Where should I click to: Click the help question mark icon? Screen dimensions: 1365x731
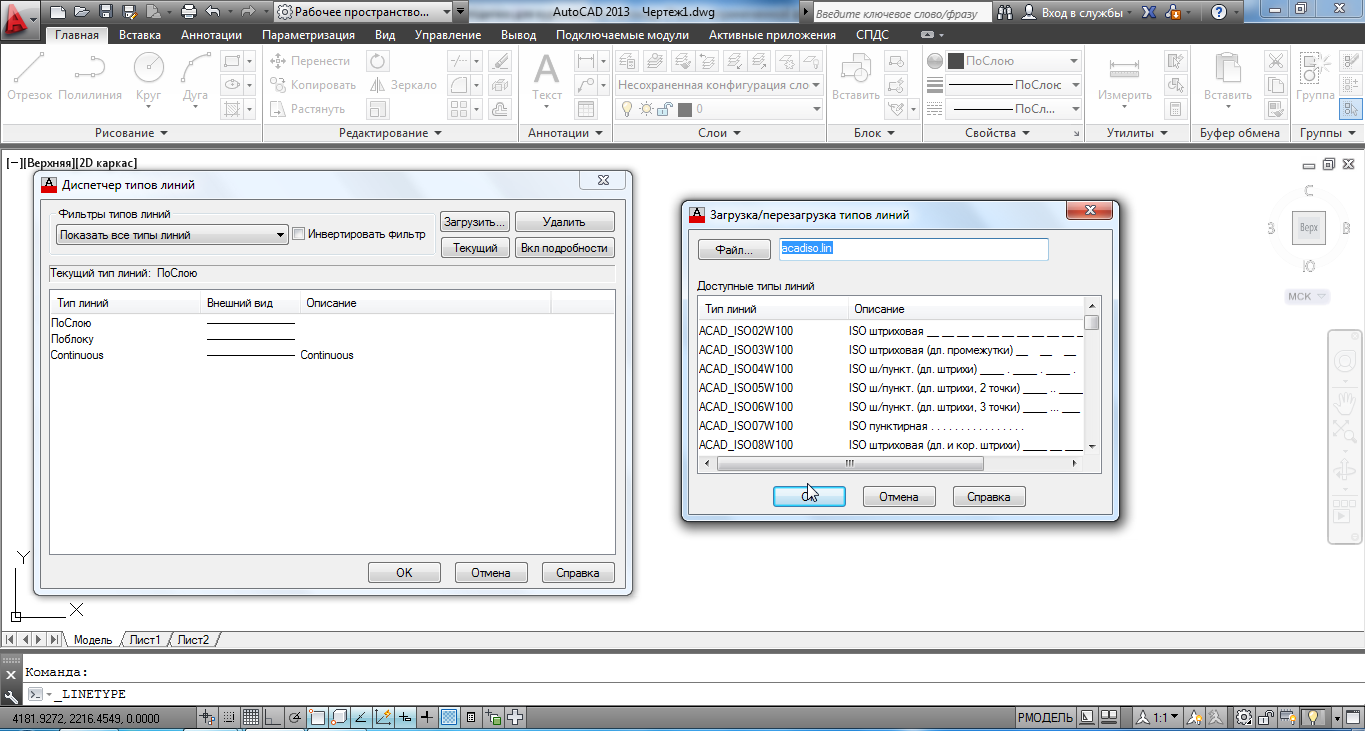pyautogui.click(x=1218, y=12)
